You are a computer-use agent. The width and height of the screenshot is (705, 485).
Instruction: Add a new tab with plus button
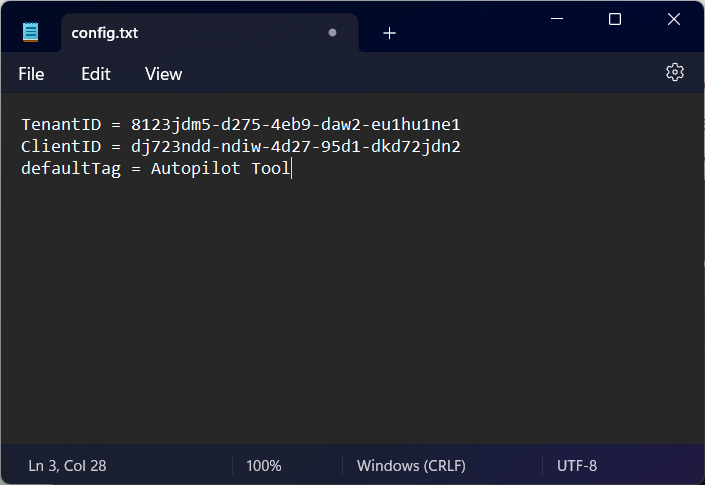point(389,33)
